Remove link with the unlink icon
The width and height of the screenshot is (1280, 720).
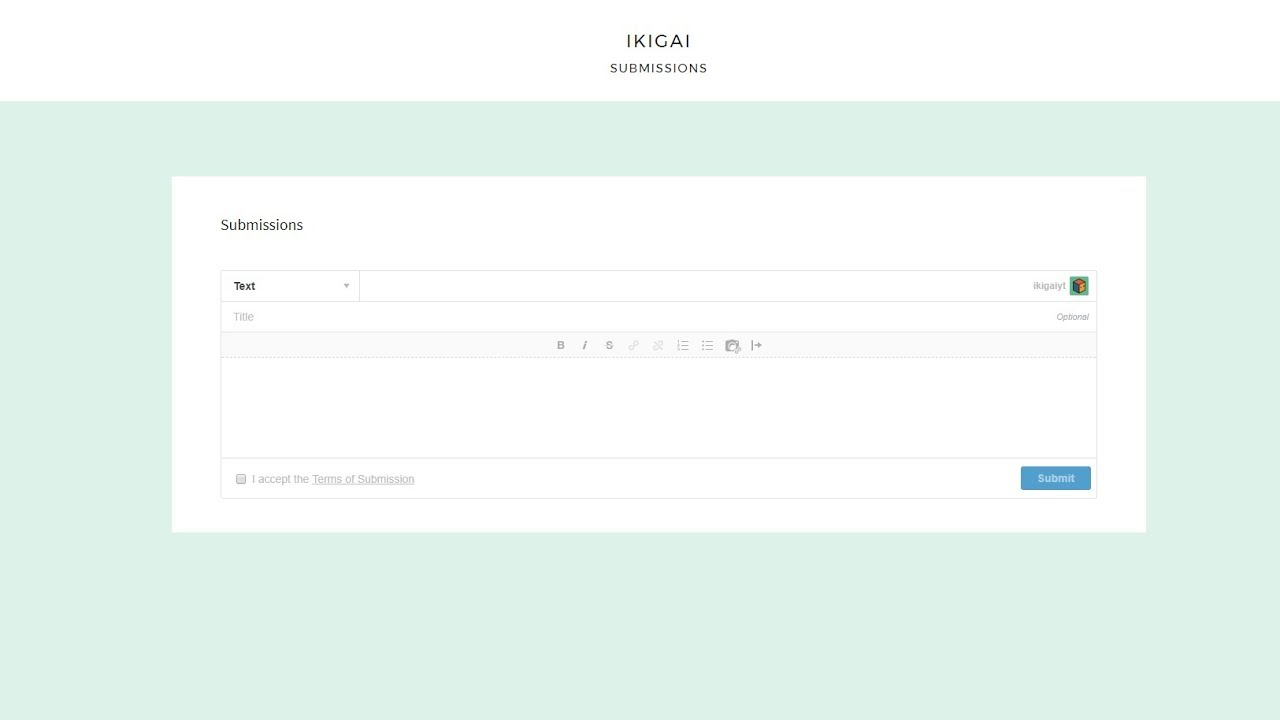pyautogui.click(x=658, y=345)
